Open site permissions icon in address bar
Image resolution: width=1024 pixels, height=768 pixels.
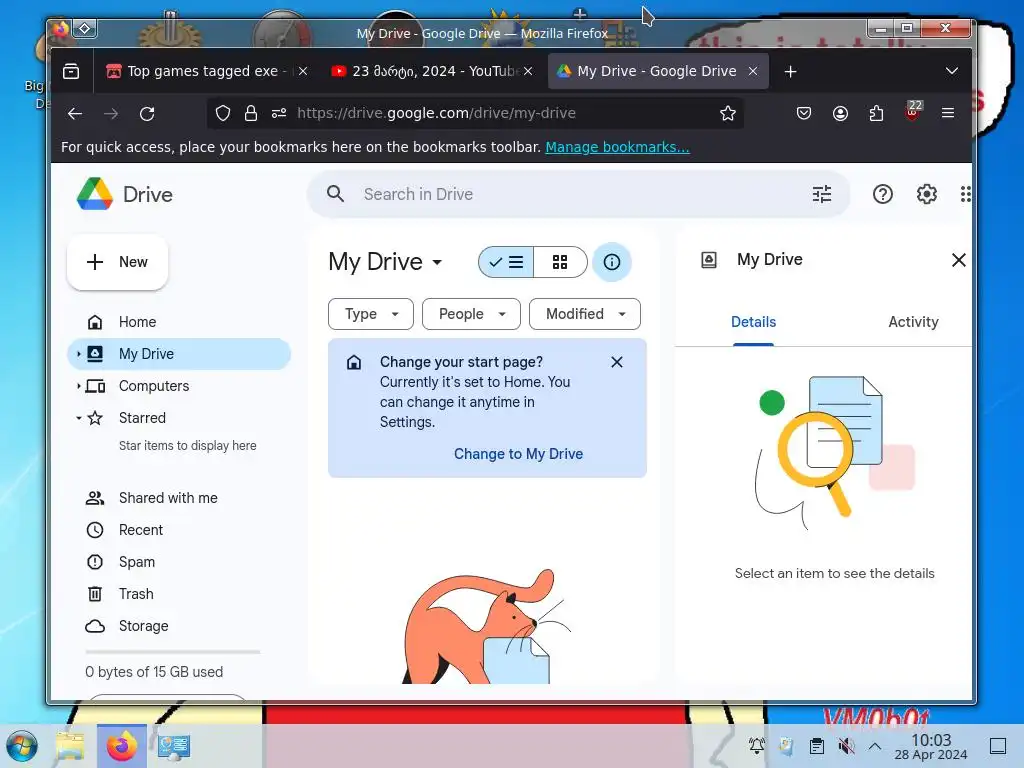(x=279, y=113)
